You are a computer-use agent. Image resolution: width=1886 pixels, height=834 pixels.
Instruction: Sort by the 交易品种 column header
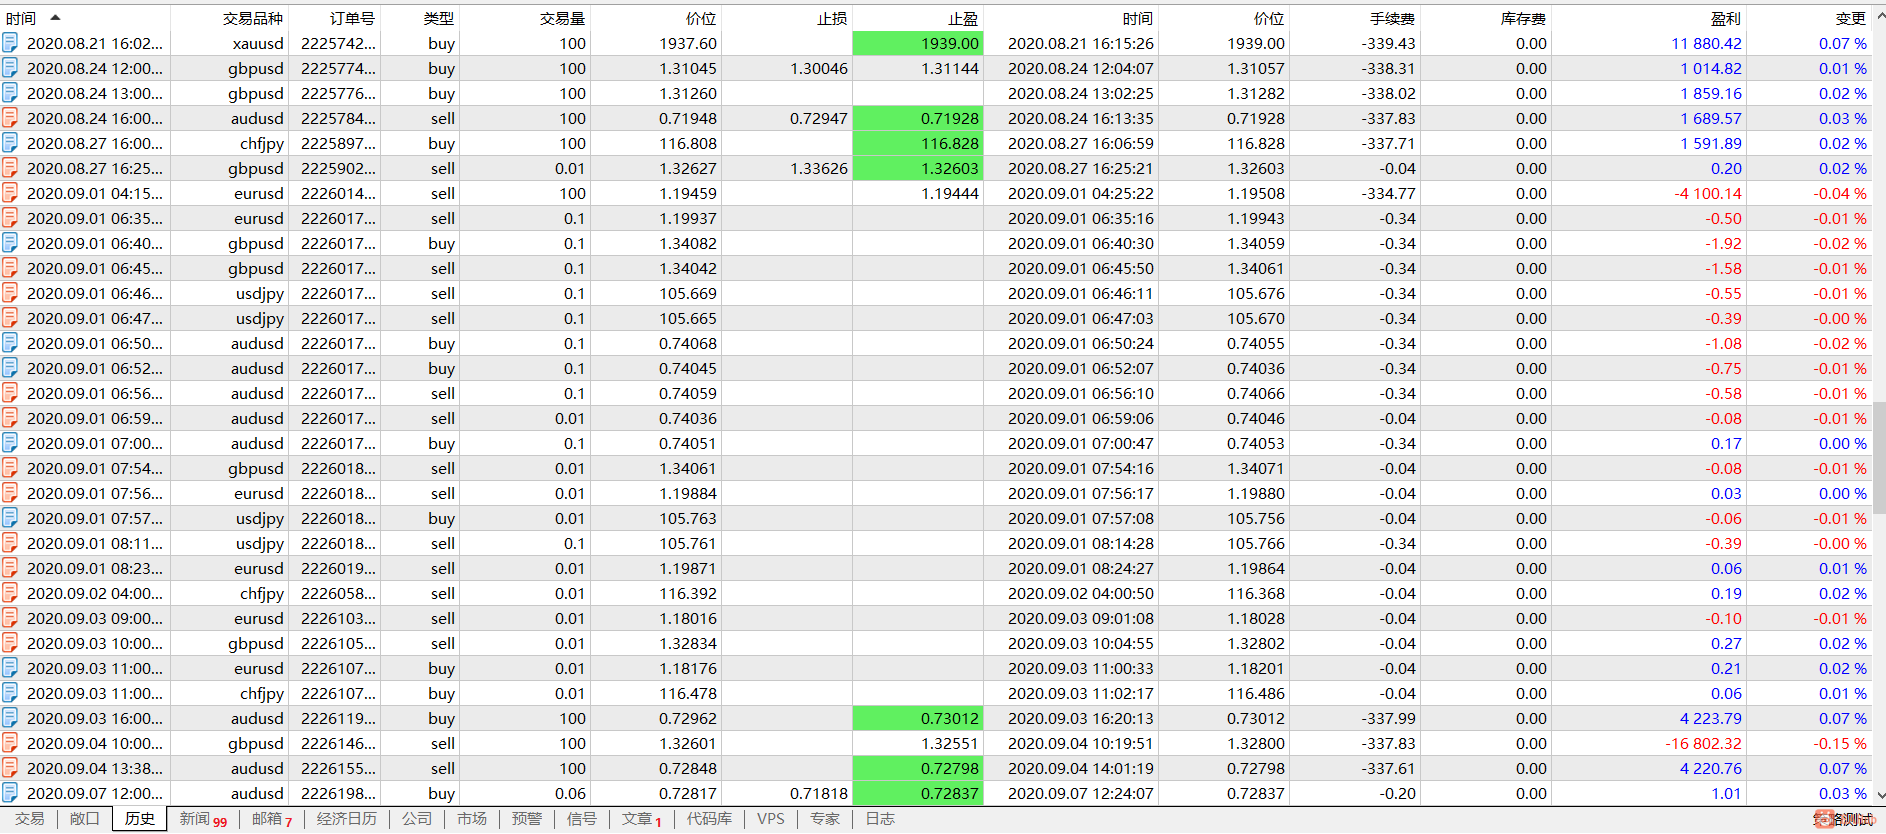pos(253,18)
